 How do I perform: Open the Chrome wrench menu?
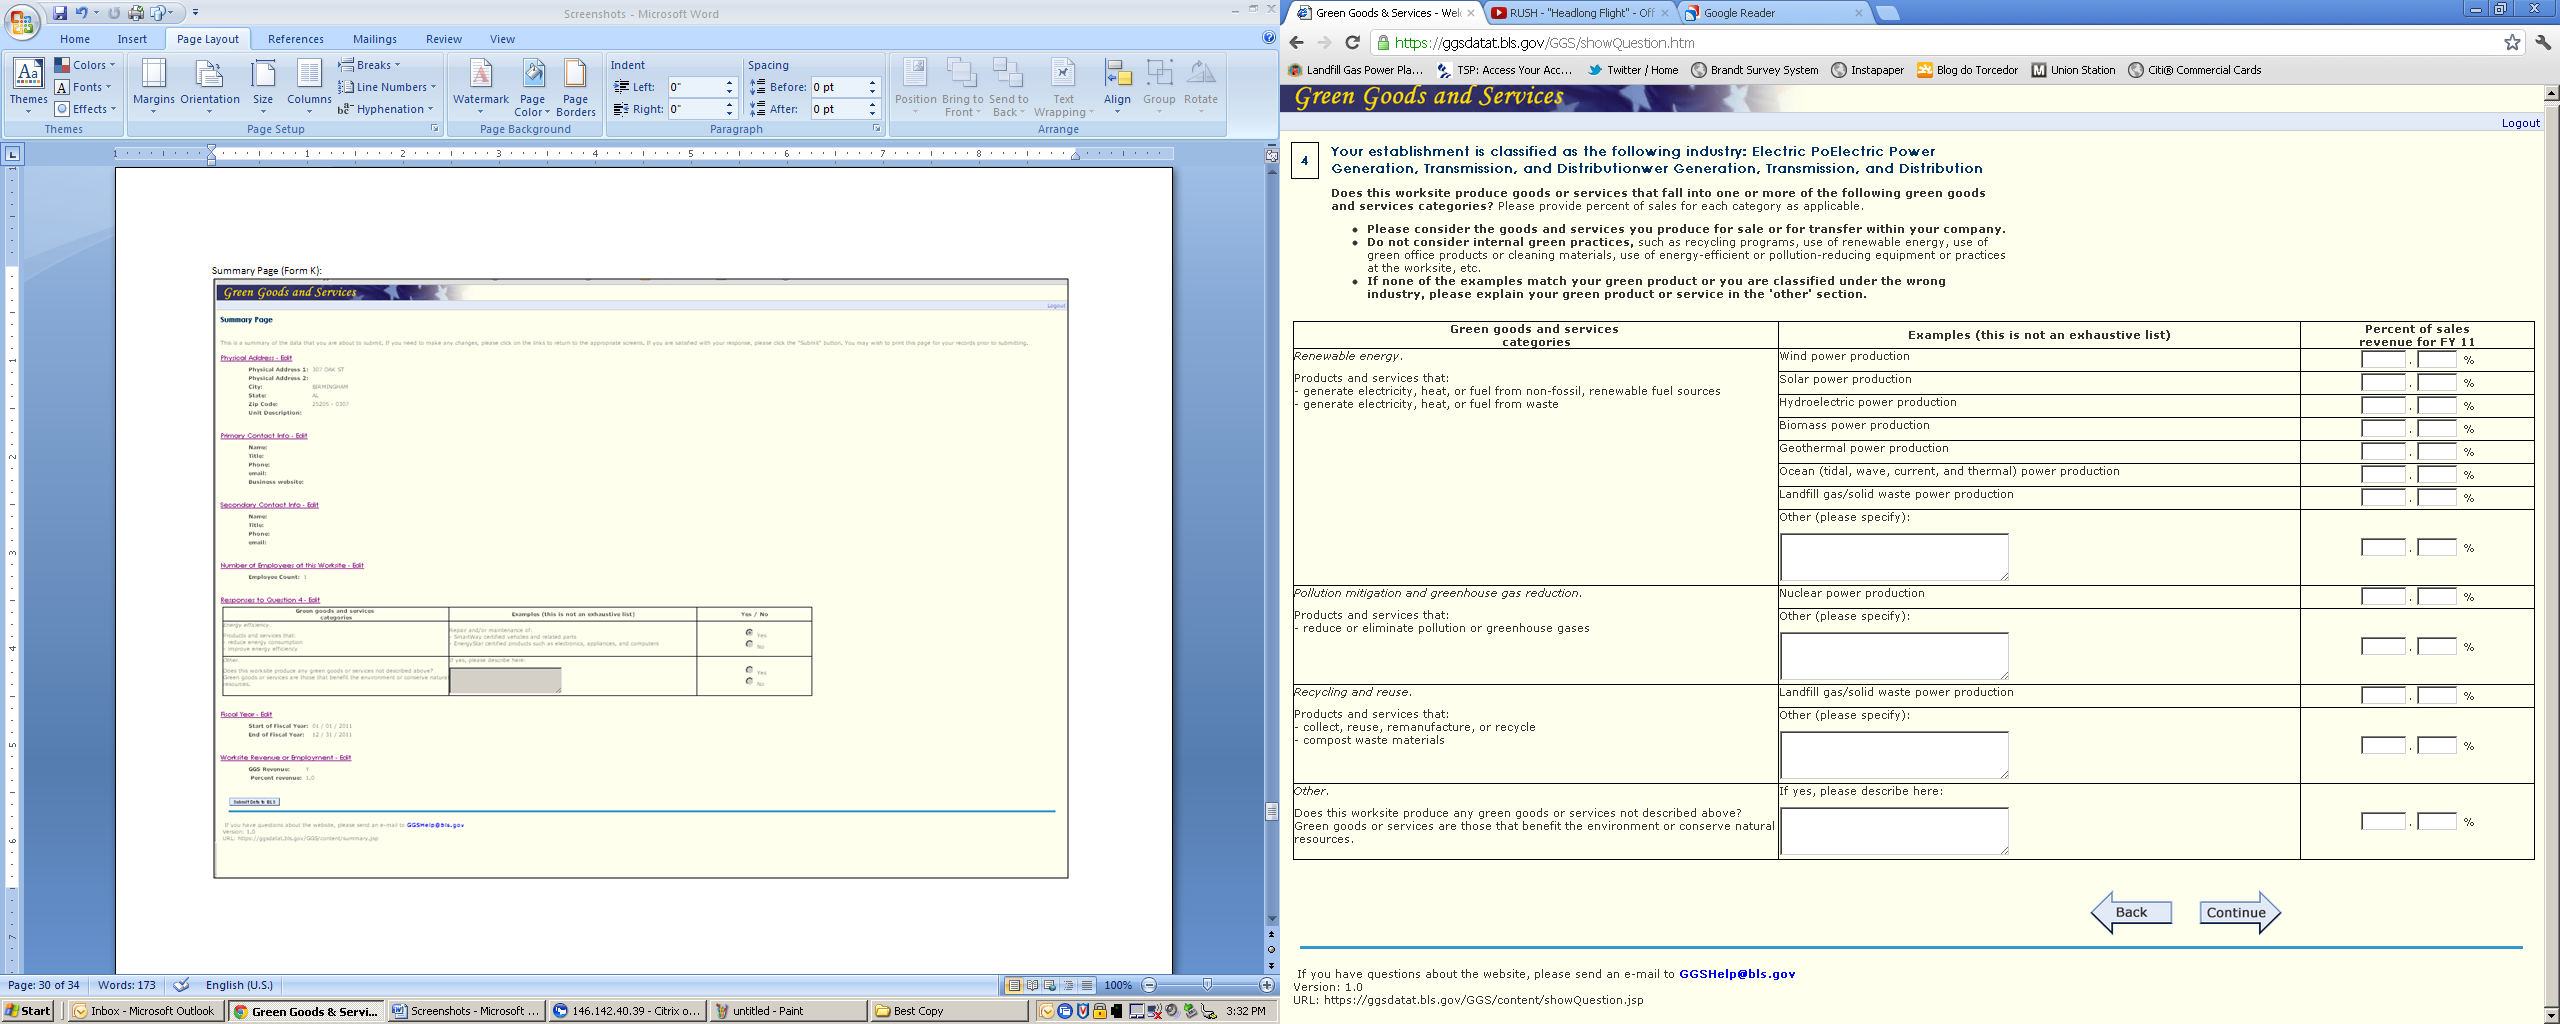click(x=2543, y=42)
